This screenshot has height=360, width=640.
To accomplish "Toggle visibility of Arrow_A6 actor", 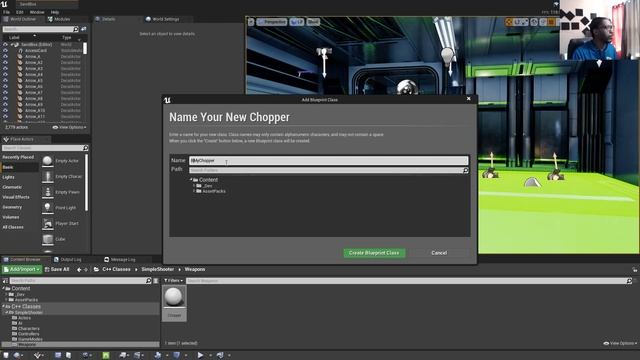I will click(5, 87).
